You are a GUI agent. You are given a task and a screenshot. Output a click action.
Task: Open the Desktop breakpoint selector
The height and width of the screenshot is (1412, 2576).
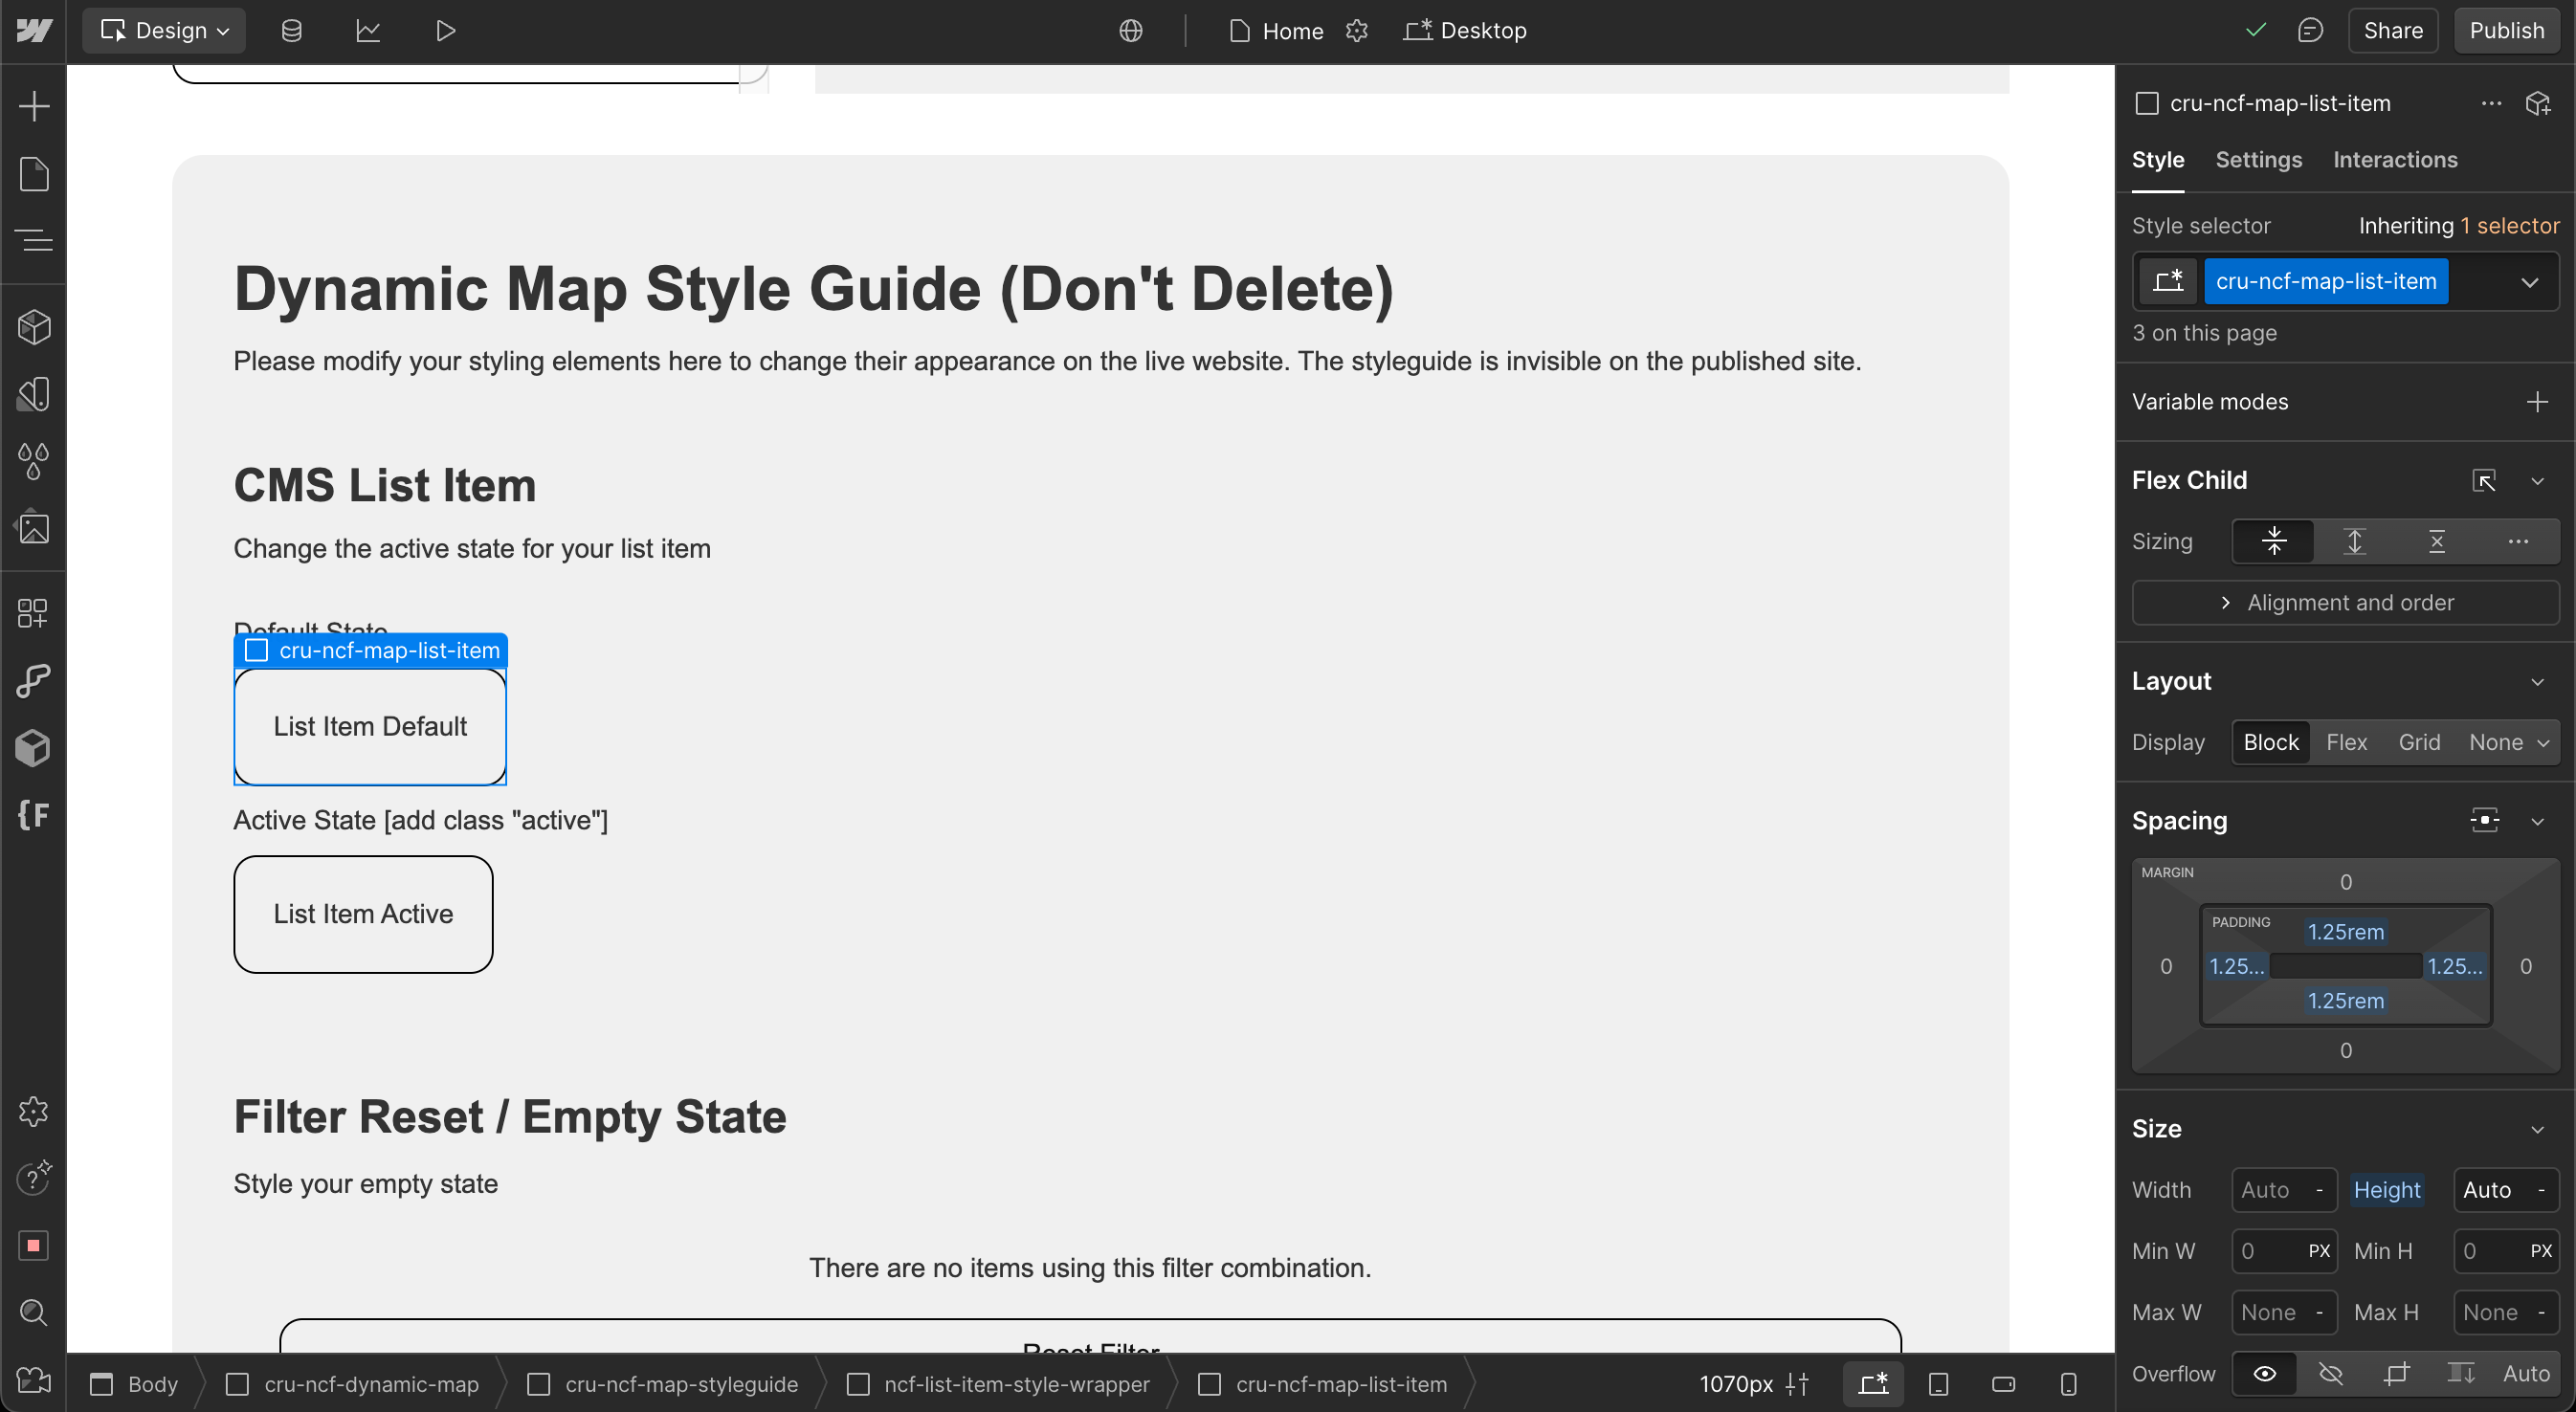[1465, 31]
